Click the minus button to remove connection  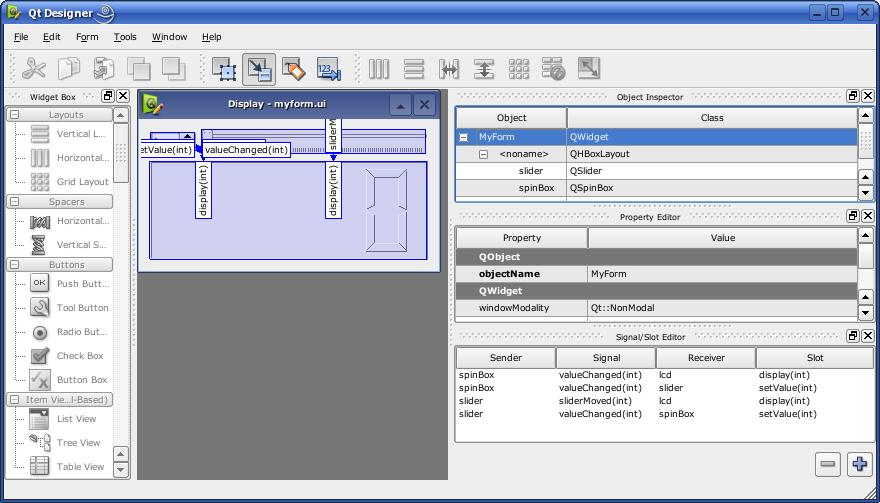click(827, 464)
